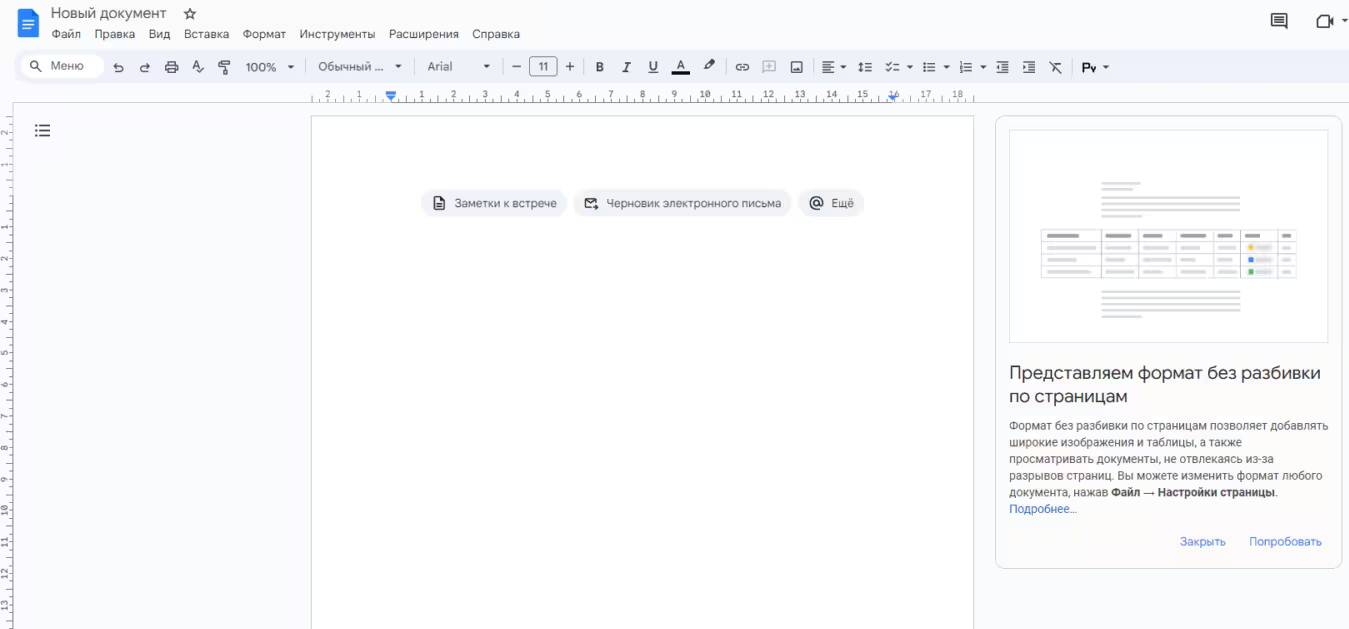Open the Файл menu
The height and width of the screenshot is (629, 1349).
(66, 34)
